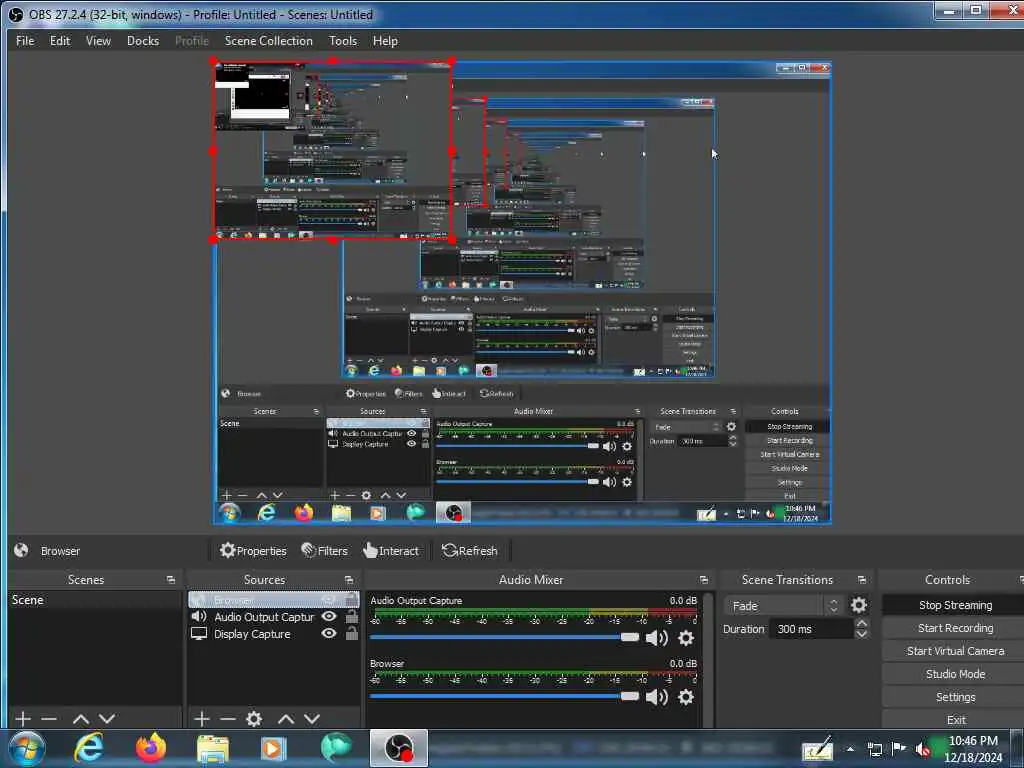This screenshot has width=1024, height=768.
Task: Pop out the Scenes dock
Action: 171,580
